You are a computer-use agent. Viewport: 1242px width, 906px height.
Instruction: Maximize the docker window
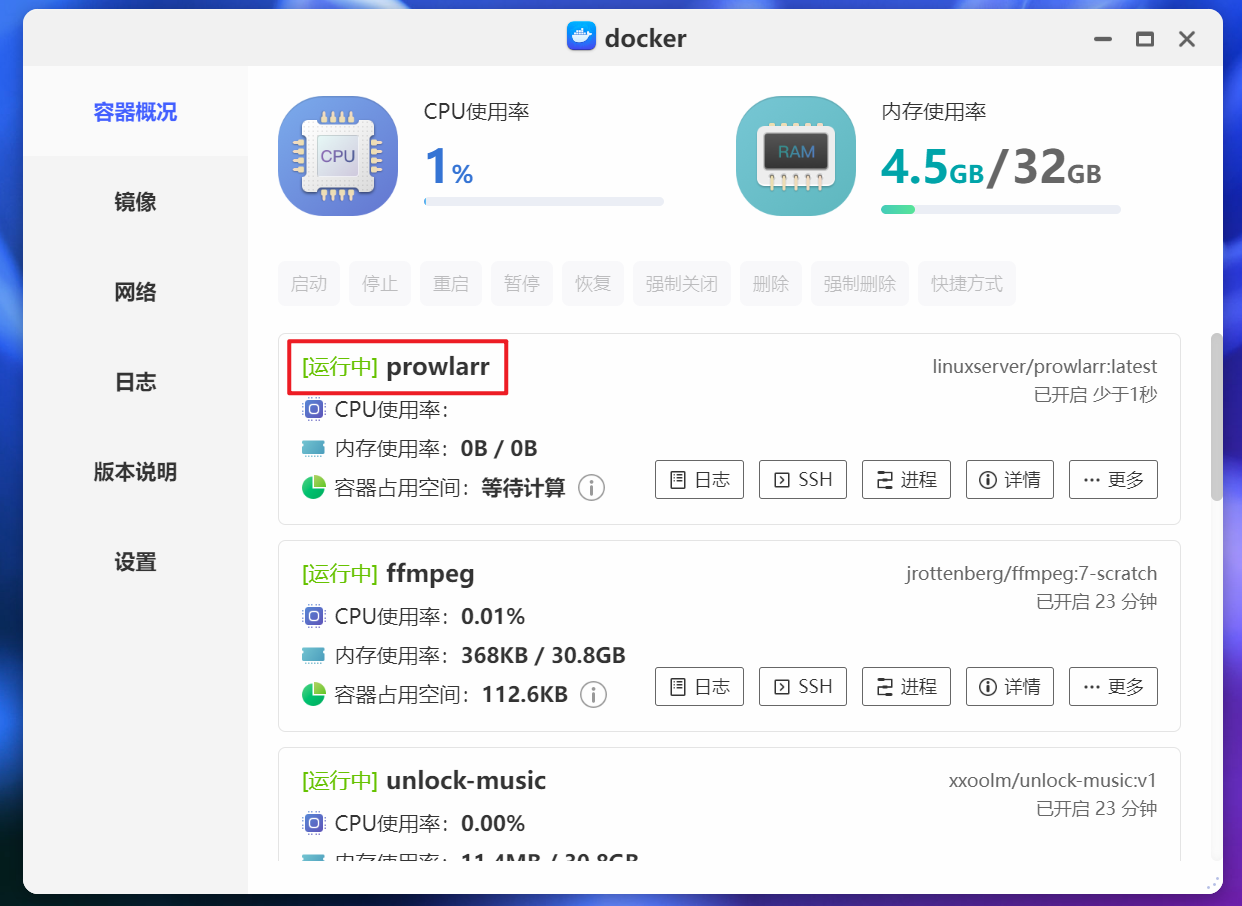1145,40
